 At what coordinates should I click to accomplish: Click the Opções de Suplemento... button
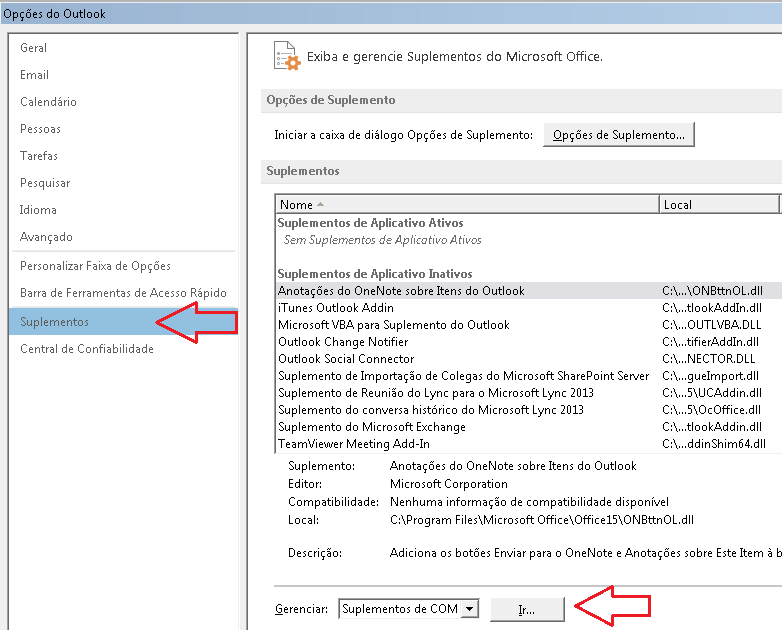(x=618, y=135)
